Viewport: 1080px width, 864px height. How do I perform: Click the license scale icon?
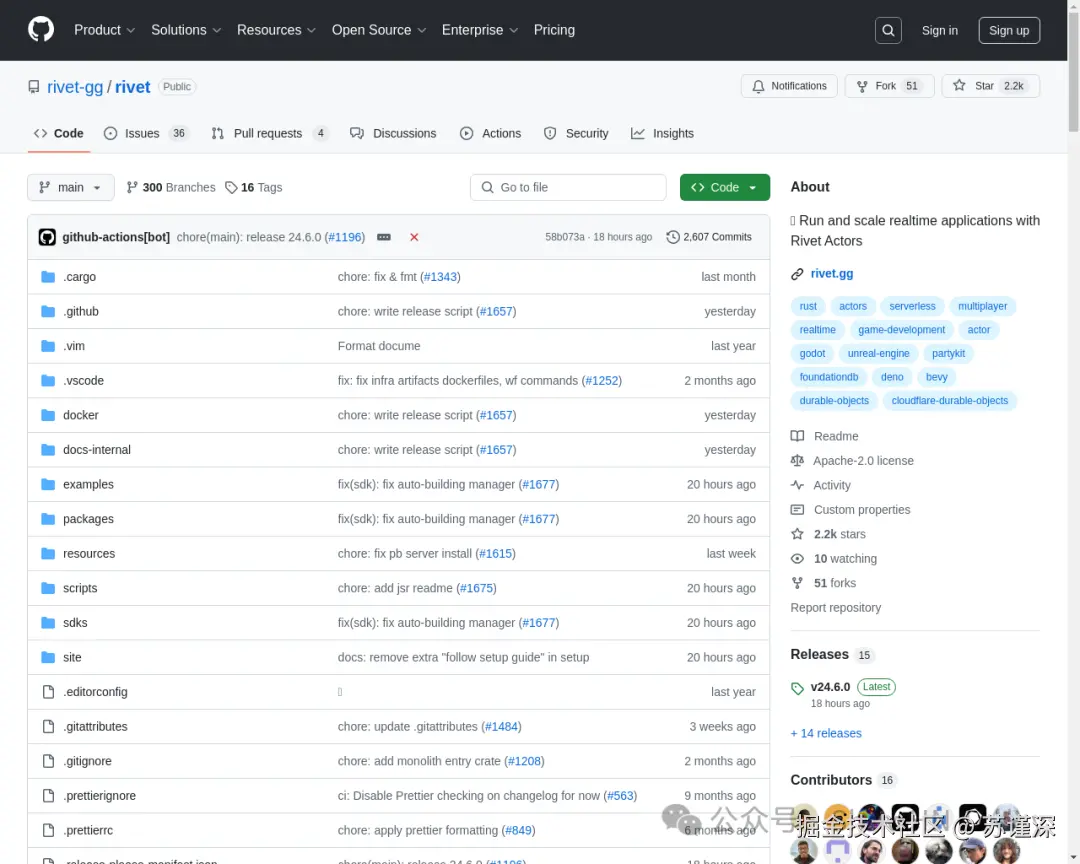pos(797,460)
